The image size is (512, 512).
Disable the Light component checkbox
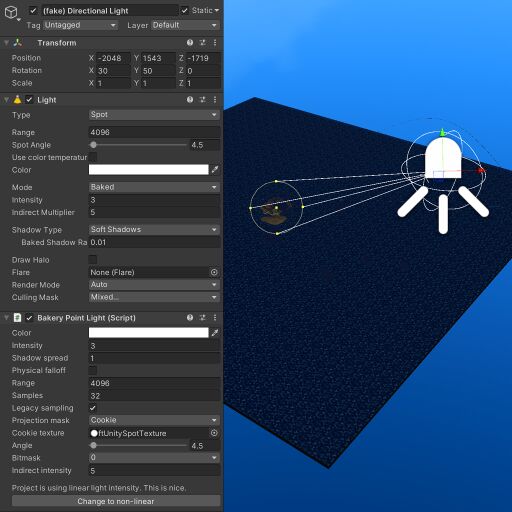click(29, 100)
